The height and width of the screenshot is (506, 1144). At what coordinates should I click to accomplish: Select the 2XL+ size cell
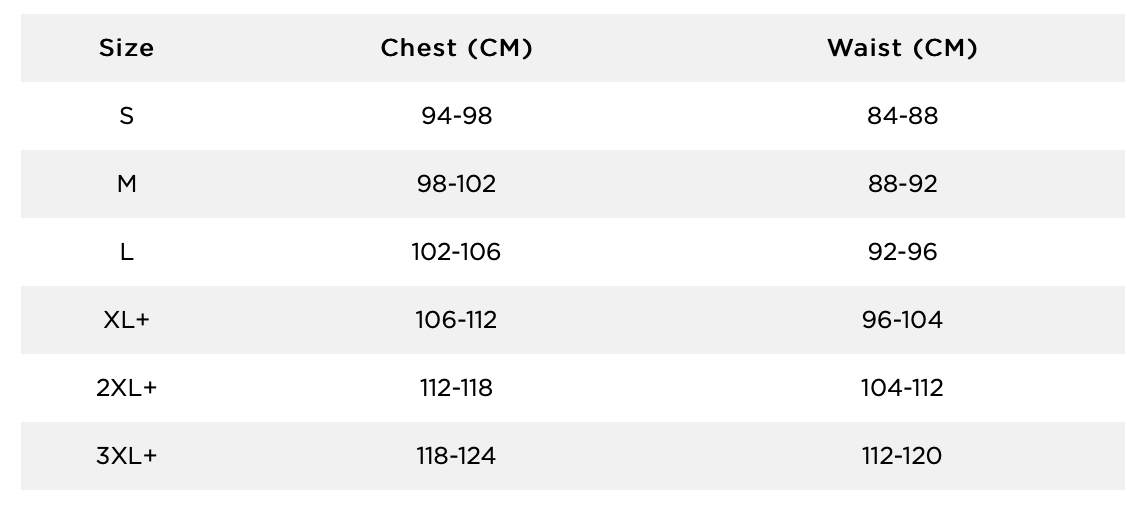coord(126,388)
